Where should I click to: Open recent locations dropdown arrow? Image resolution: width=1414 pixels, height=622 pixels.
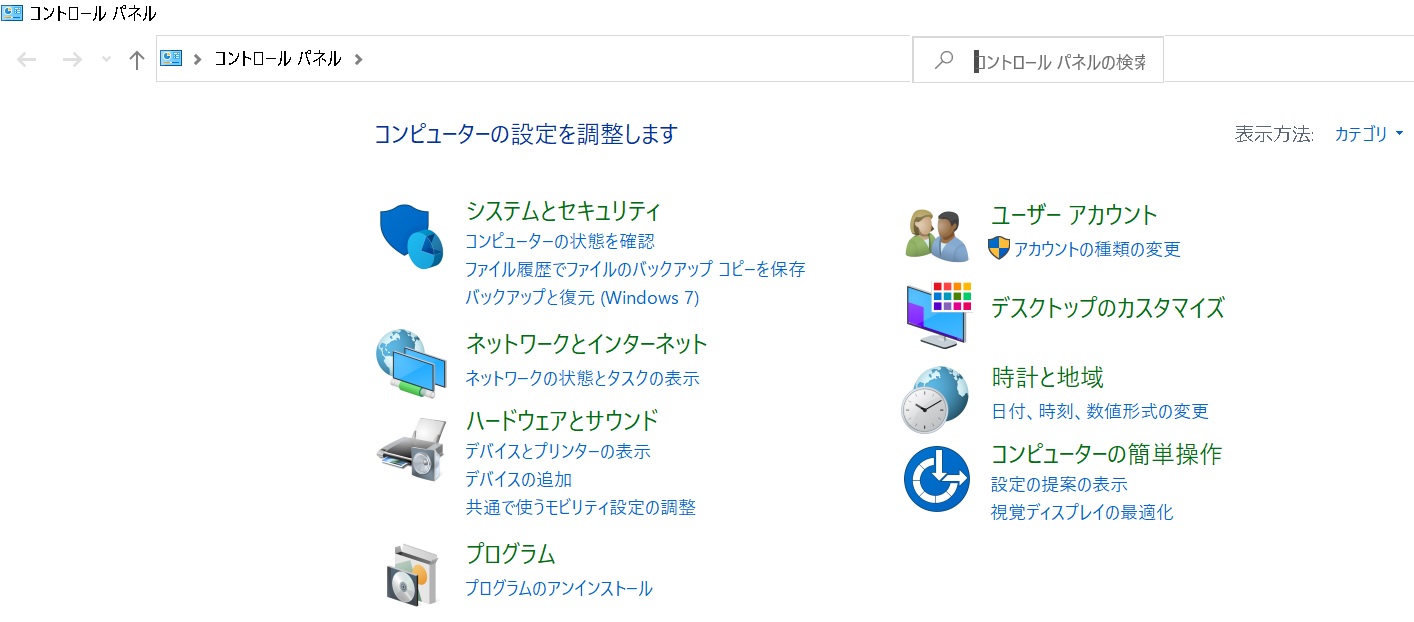point(107,60)
